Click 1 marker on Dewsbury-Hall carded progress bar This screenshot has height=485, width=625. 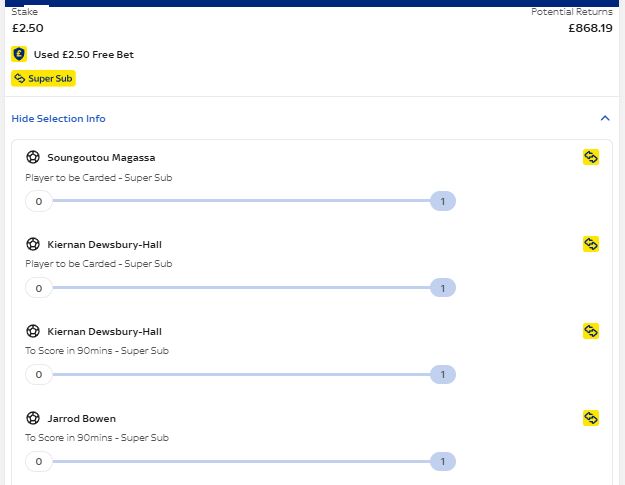(x=442, y=288)
